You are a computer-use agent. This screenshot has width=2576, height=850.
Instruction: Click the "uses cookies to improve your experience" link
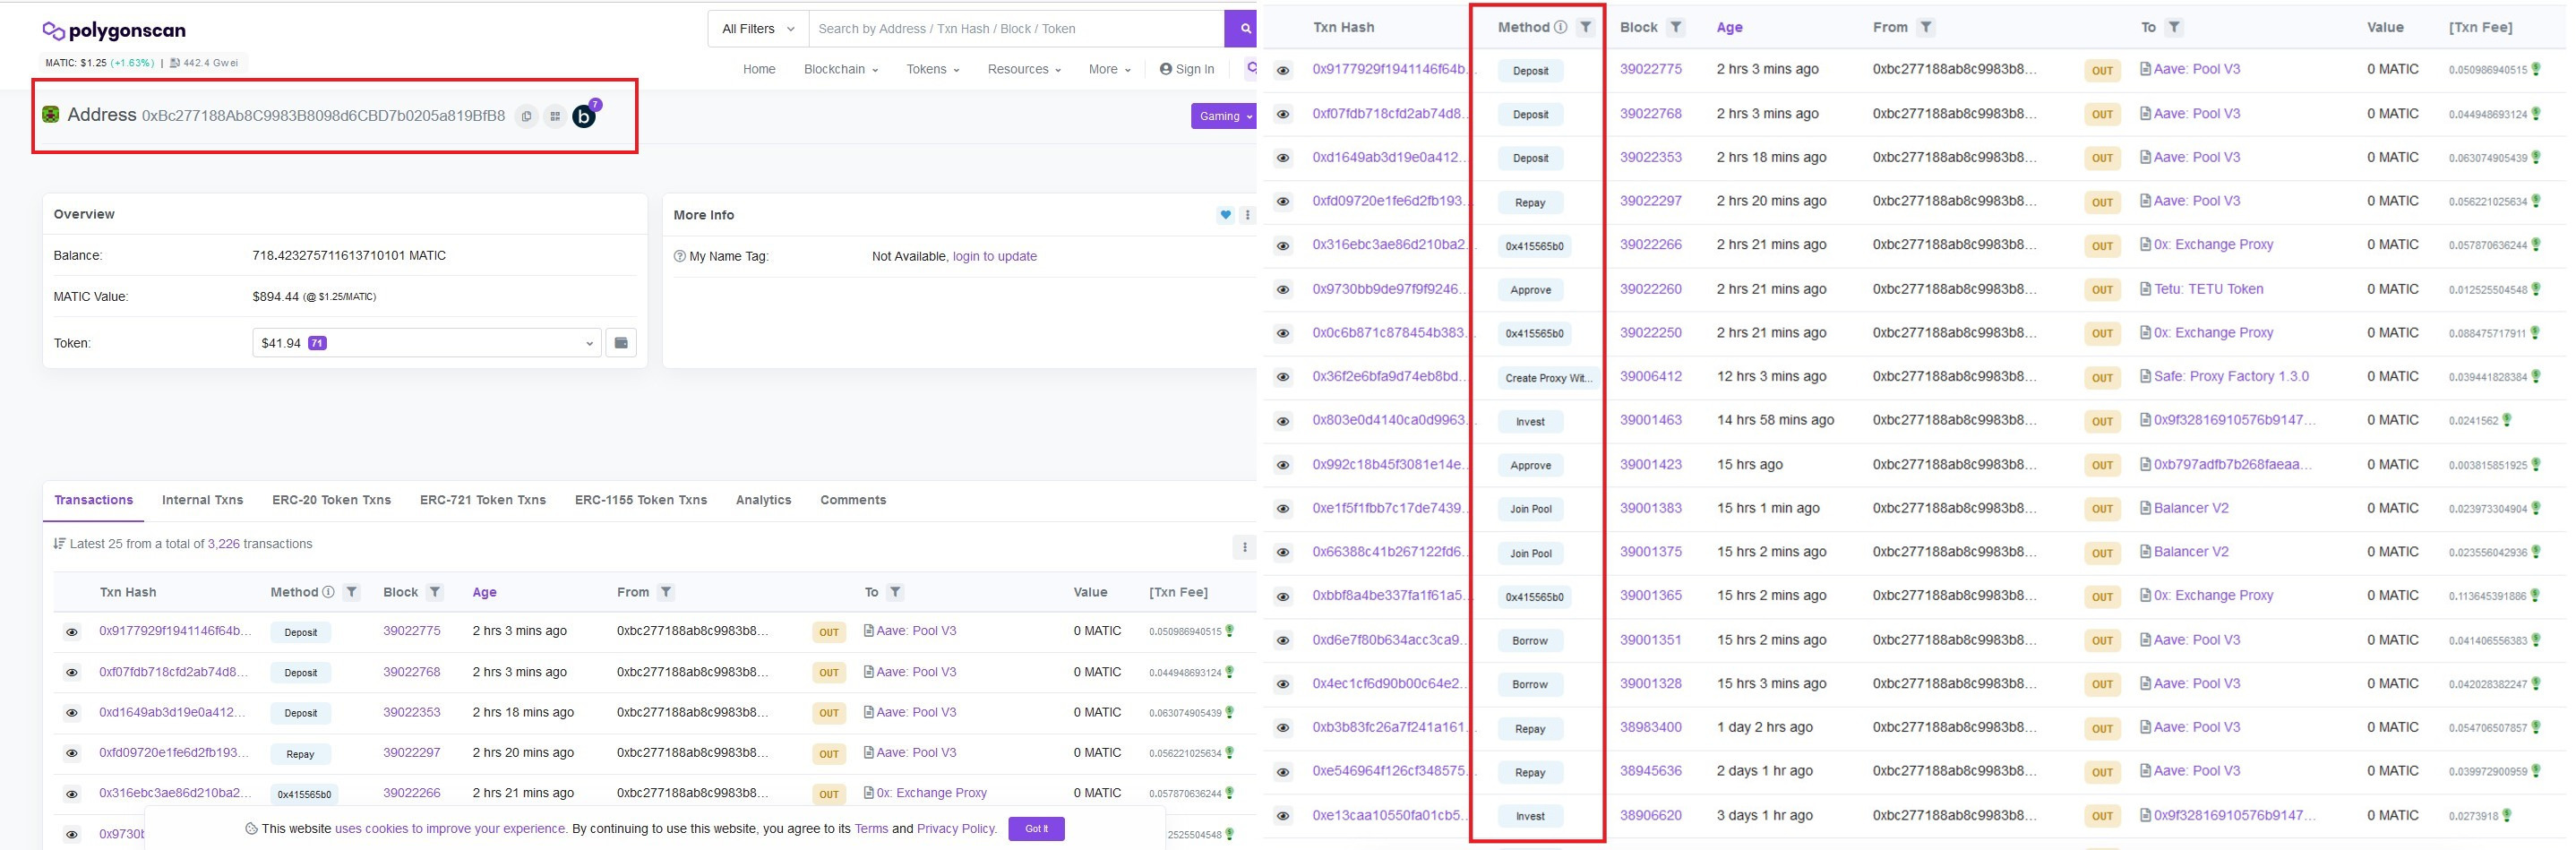click(x=451, y=829)
